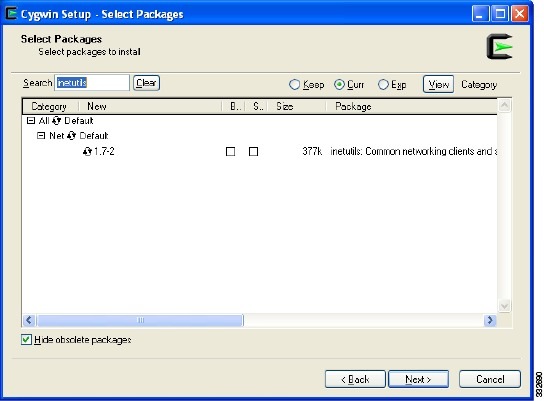The width and height of the screenshot is (544, 401).
Task: Maximize the Cygwin Setup window
Action: [500, 14]
